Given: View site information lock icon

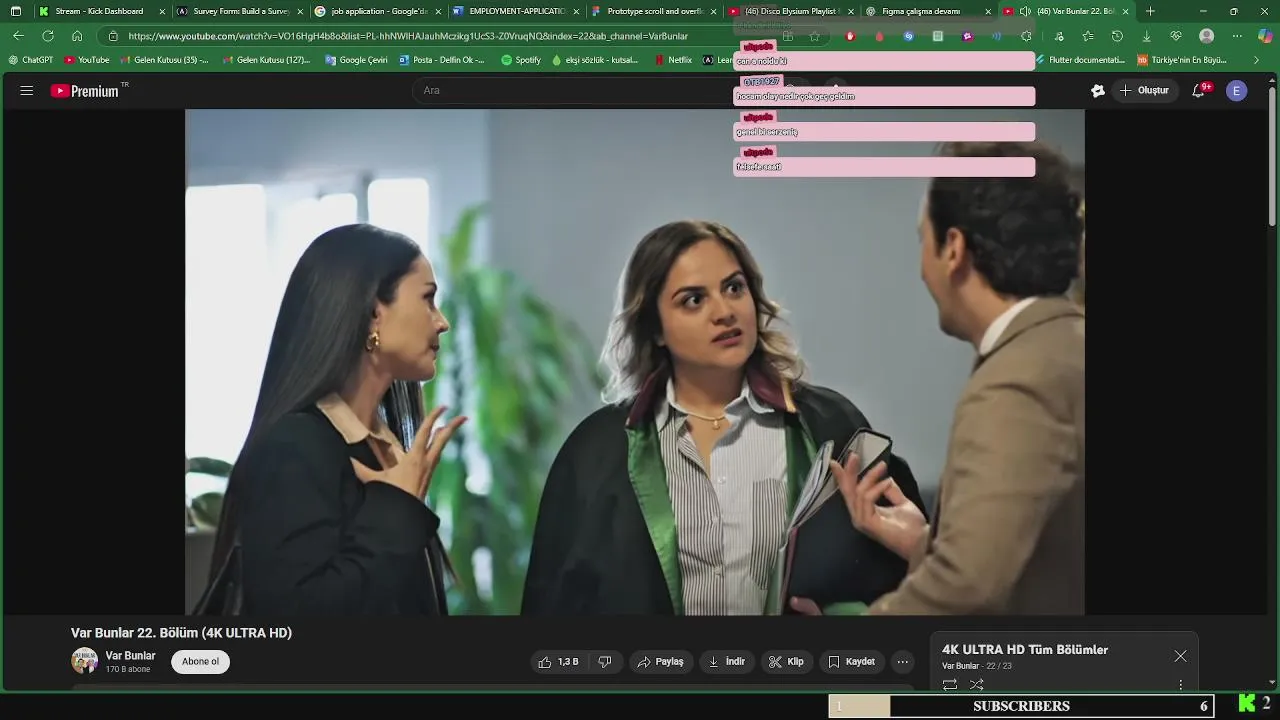Looking at the screenshot, I should [x=113, y=36].
